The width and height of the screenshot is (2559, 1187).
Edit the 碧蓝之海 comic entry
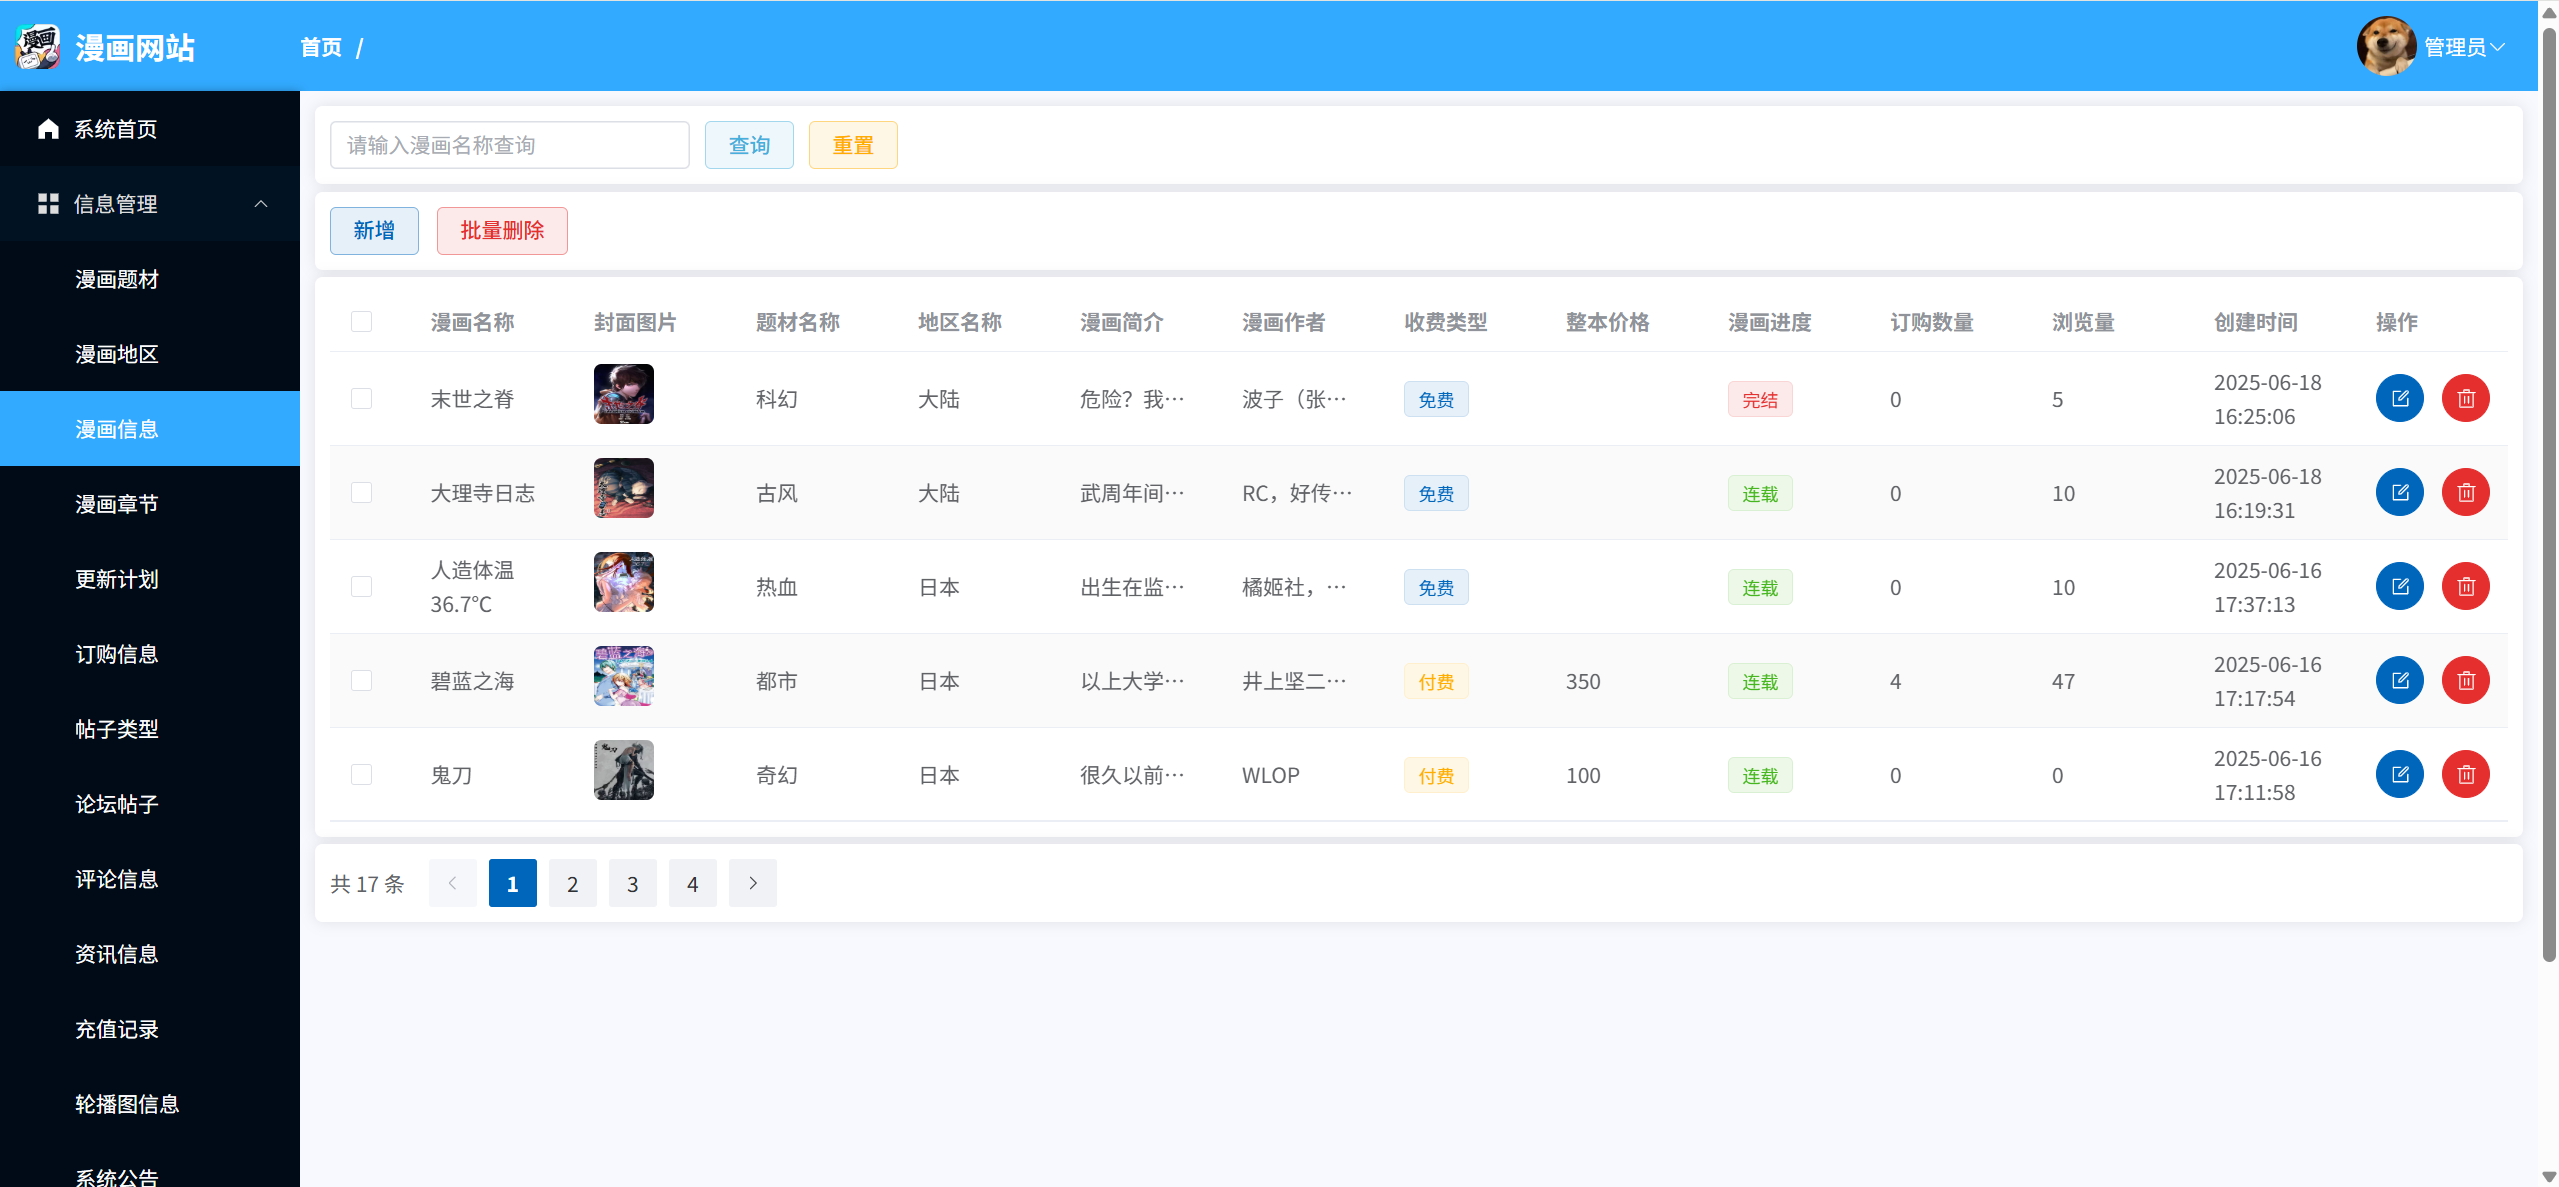pyautogui.click(x=2398, y=681)
